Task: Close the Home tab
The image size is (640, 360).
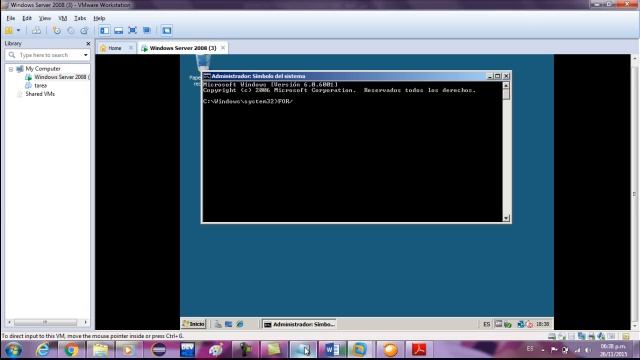Action: point(131,48)
